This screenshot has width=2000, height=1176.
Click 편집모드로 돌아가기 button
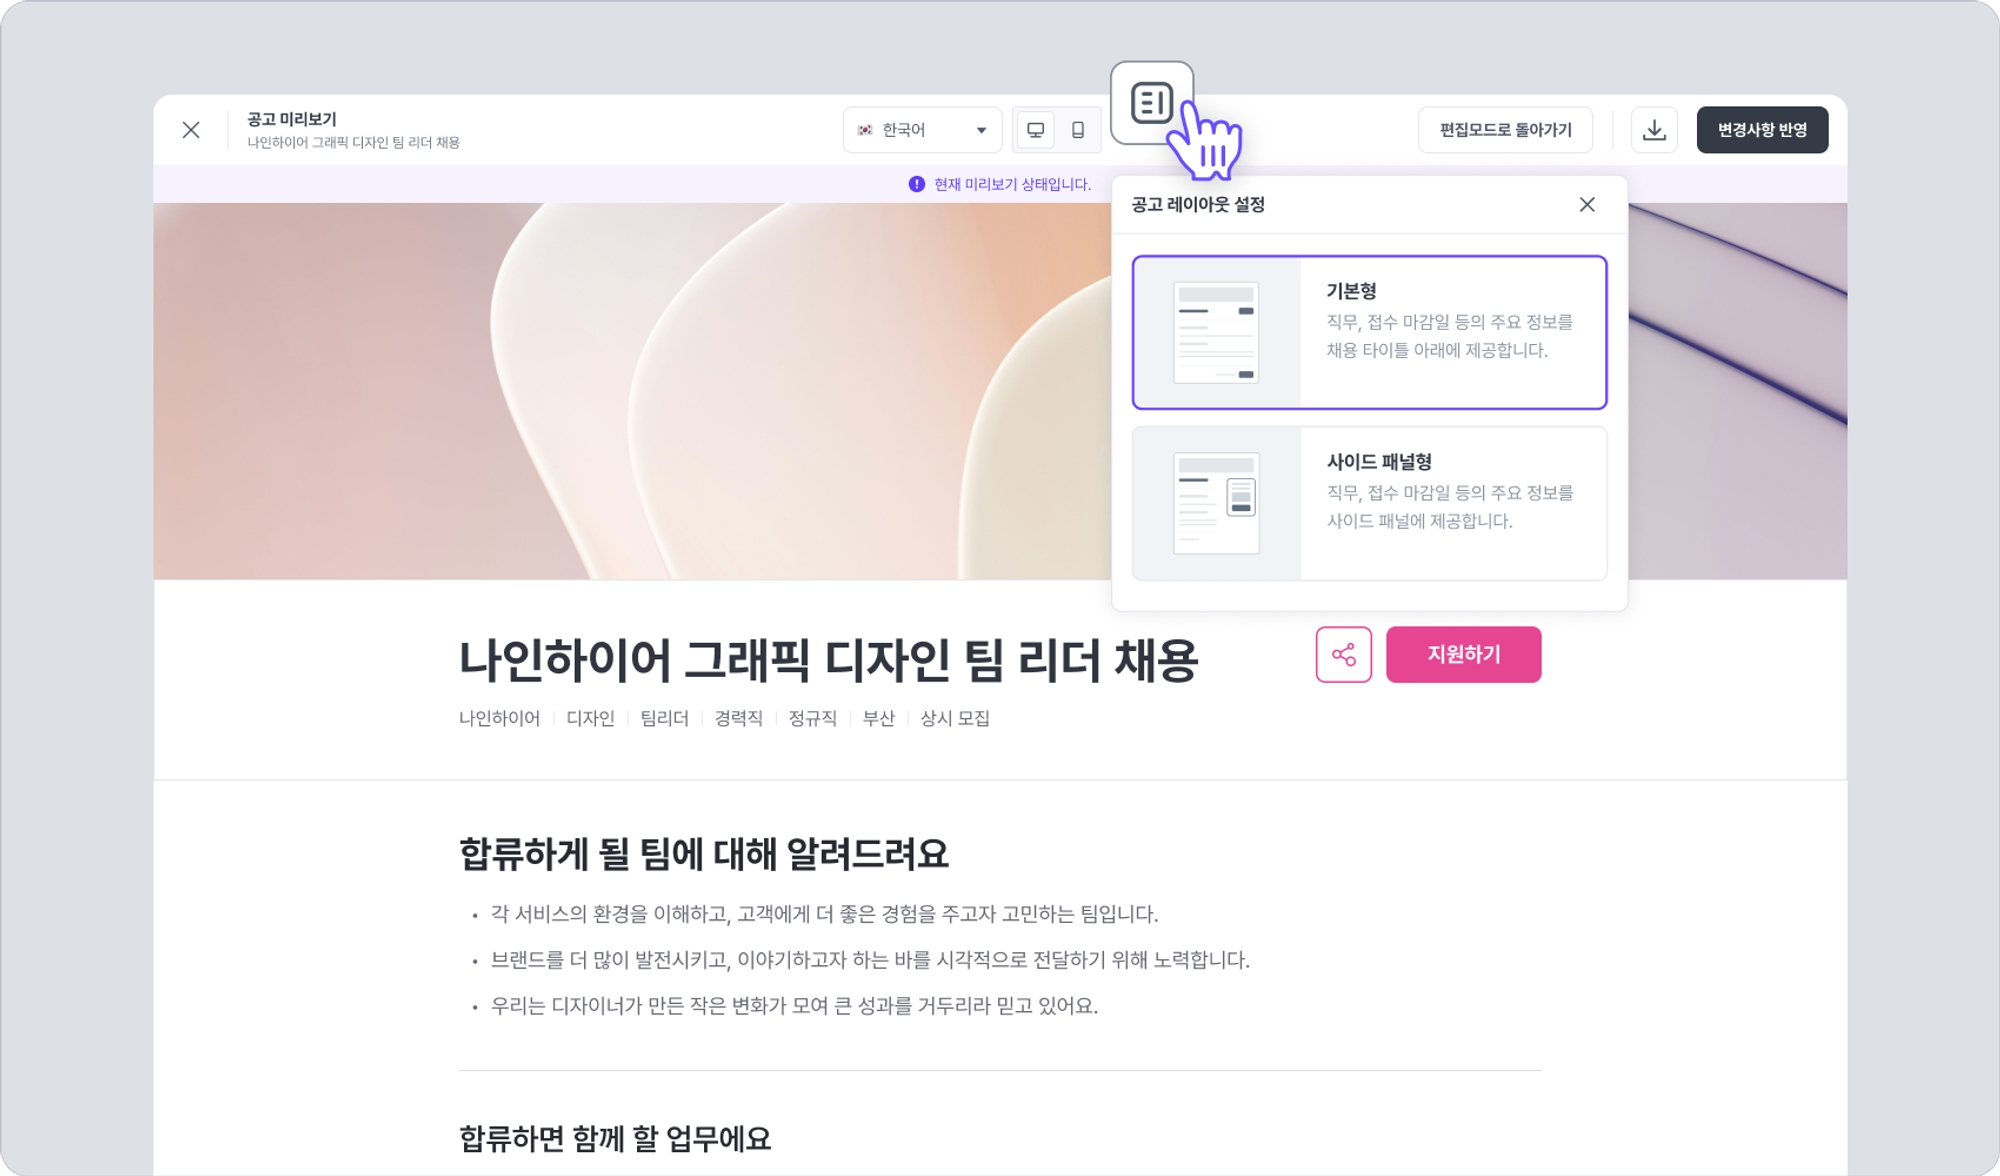pyautogui.click(x=1505, y=130)
